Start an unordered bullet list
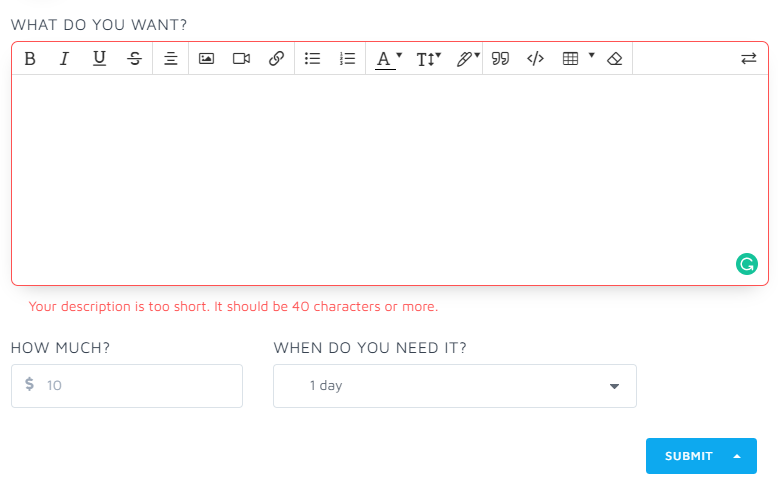The image size is (778, 491). coord(312,59)
